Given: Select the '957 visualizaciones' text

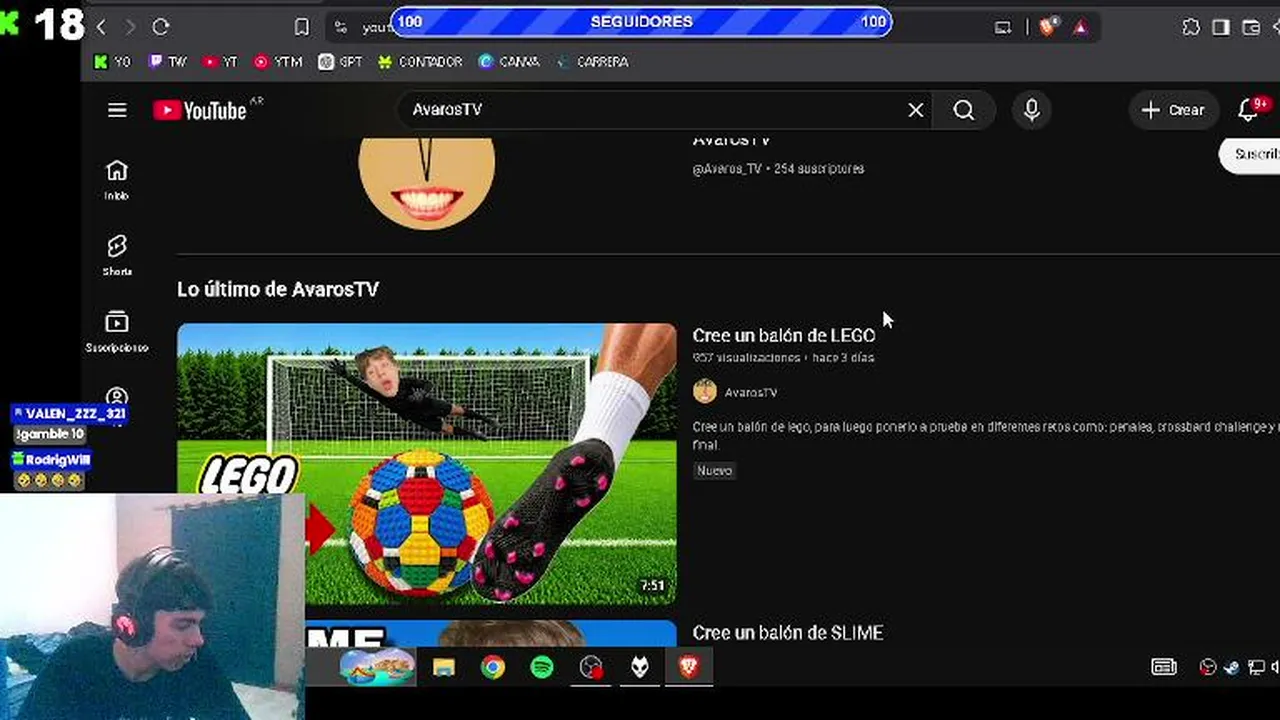Looking at the screenshot, I should click(746, 358).
